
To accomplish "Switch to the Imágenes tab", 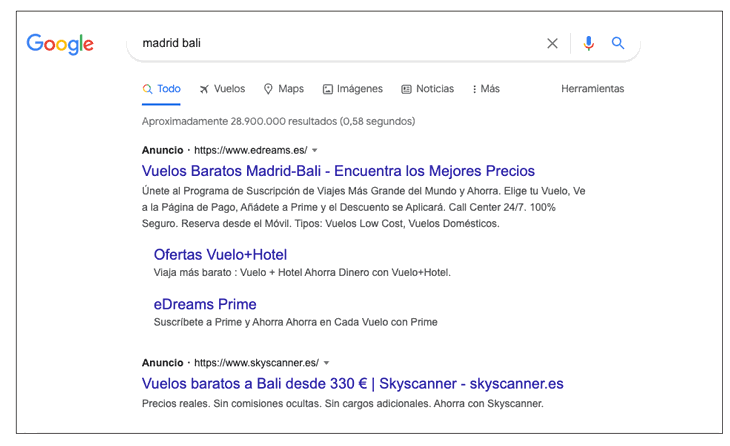I will 353,89.
